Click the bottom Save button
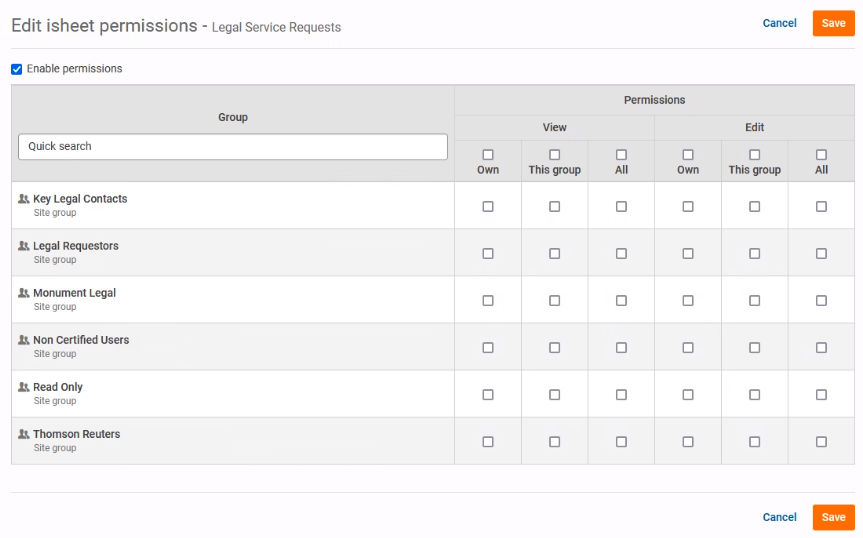The height and width of the screenshot is (538, 863). pyautogui.click(x=833, y=517)
